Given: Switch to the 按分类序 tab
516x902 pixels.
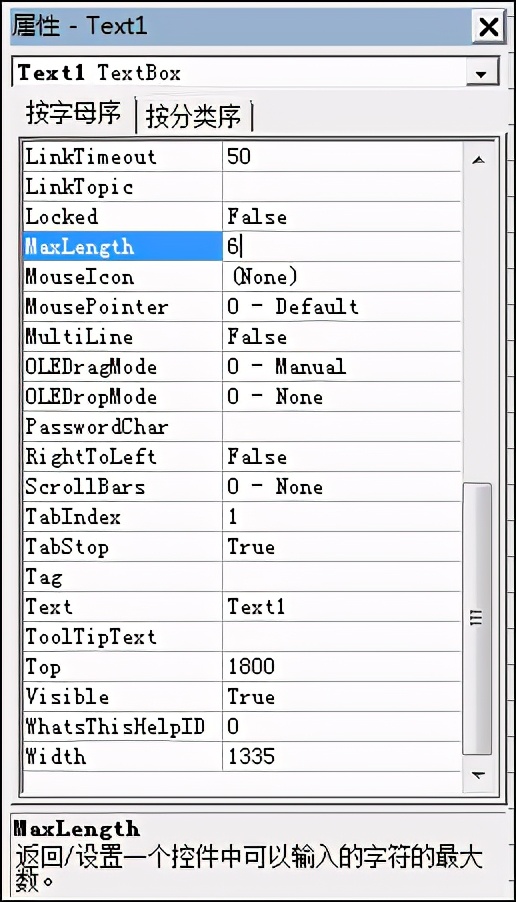Looking at the screenshot, I should click(x=193, y=116).
